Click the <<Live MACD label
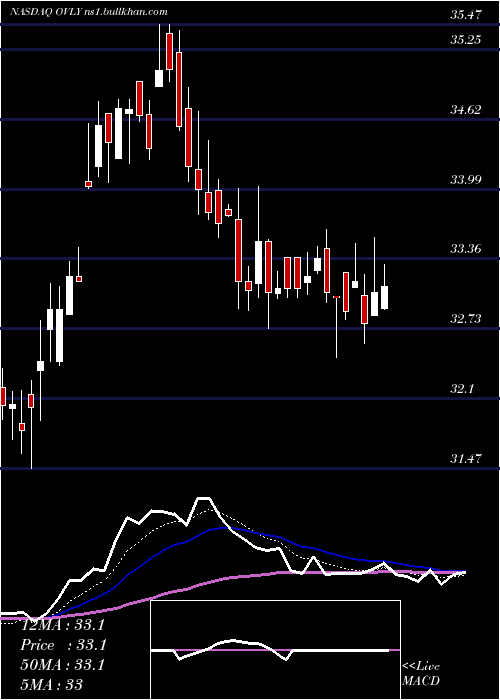This screenshot has height=700, width=500. (x=421, y=674)
